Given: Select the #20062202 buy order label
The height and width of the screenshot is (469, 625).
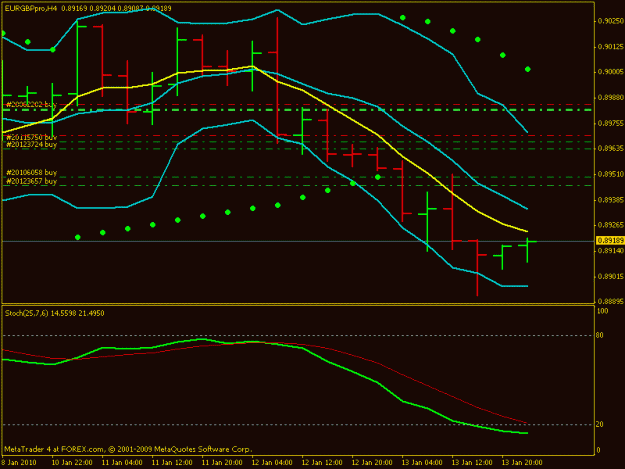Looking at the screenshot, I should click(x=31, y=104).
